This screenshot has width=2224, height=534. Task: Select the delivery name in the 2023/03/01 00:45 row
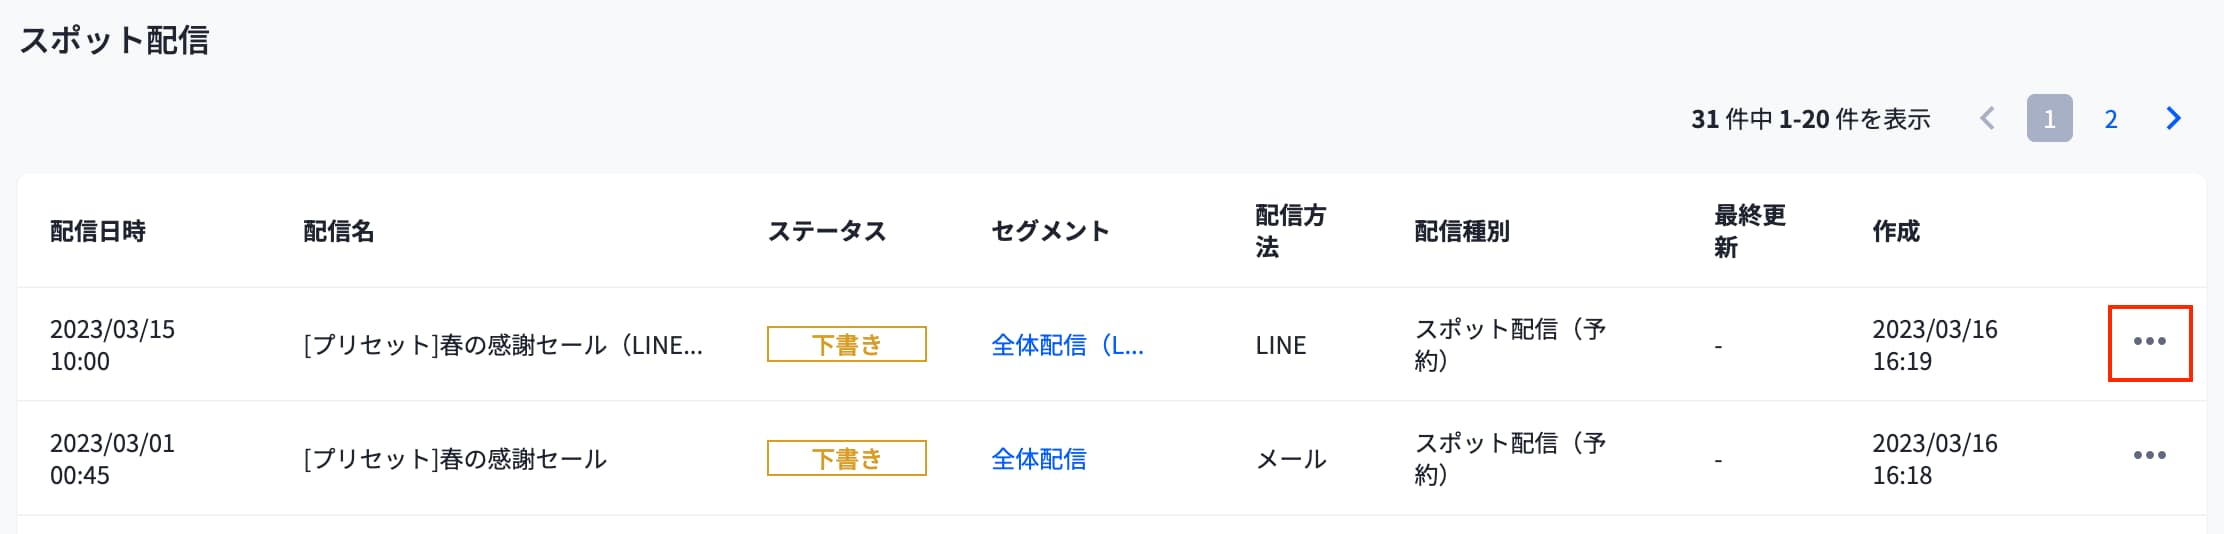(455, 459)
